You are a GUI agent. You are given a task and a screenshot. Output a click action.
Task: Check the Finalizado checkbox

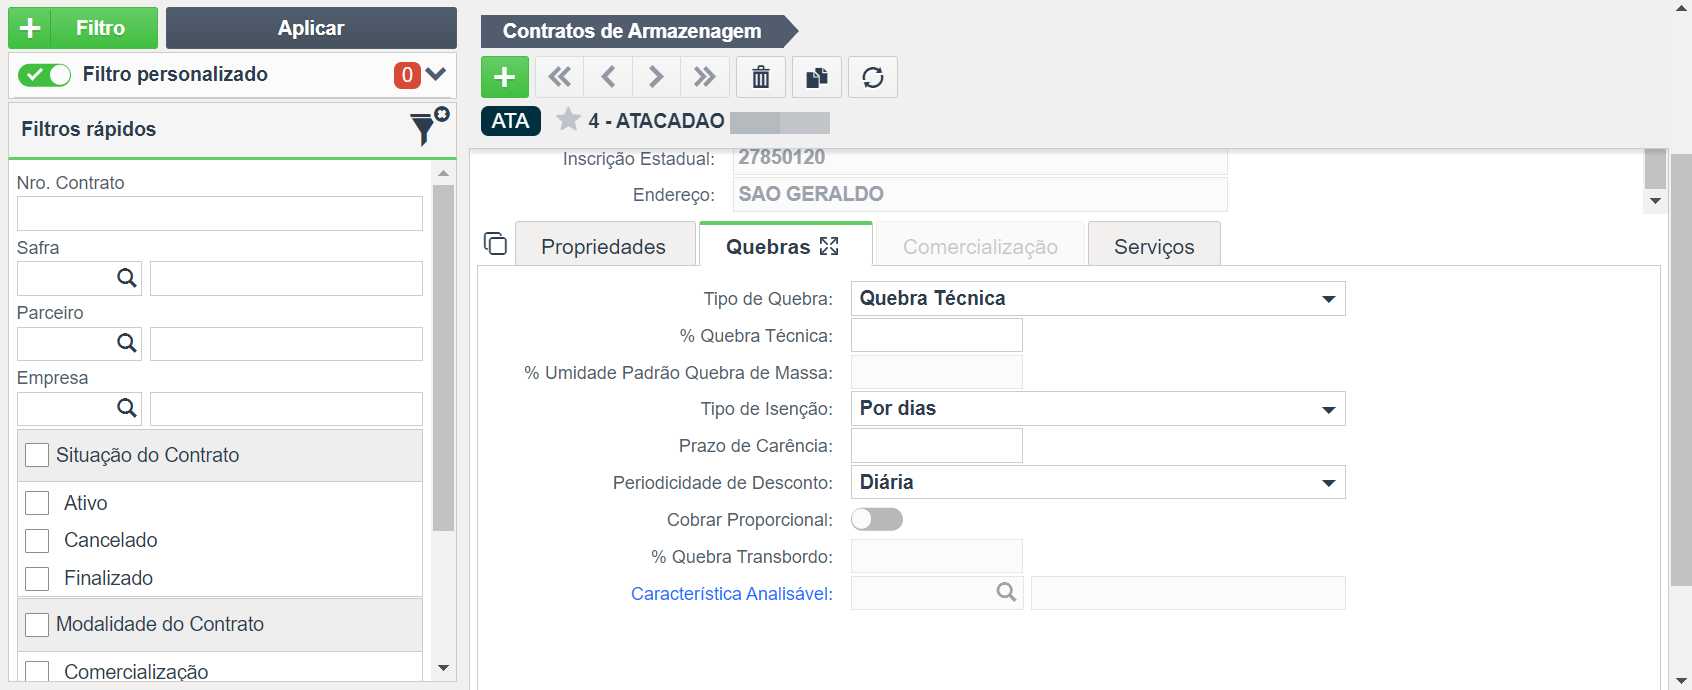(37, 578)
